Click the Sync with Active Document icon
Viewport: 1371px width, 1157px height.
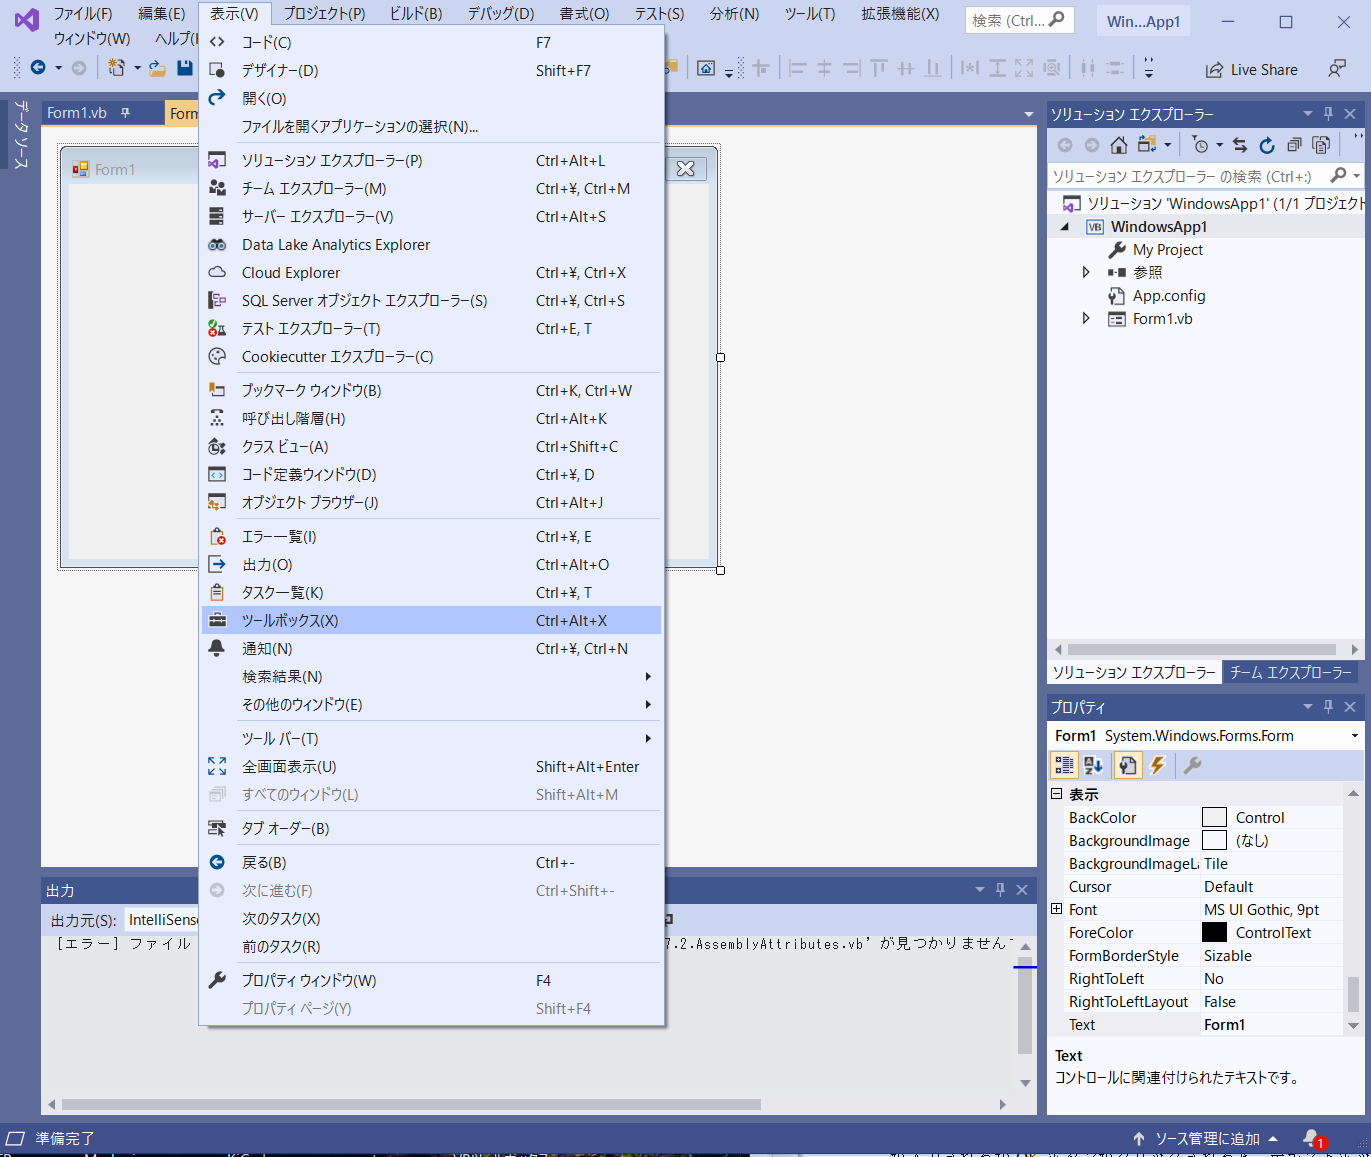pyautogui.click(x=1240, y=145)
